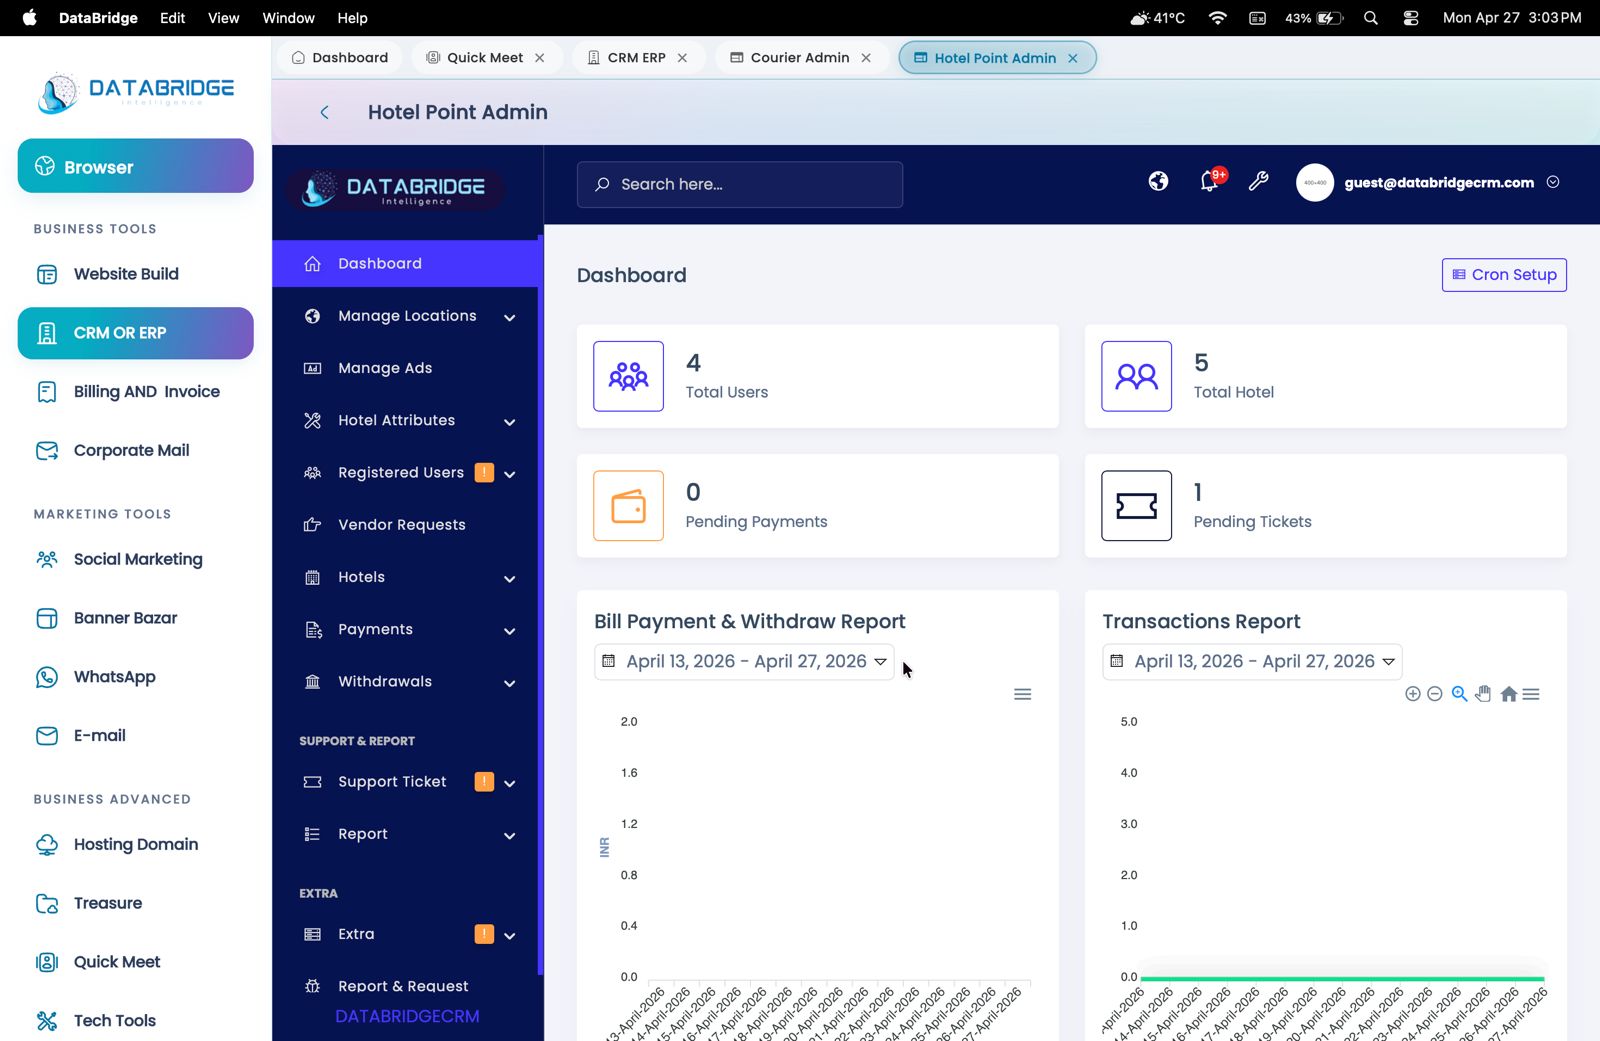Select the selection zoom magnifier tool
This screenshot has width=1600, height=1041.
tap(1459, 694)
